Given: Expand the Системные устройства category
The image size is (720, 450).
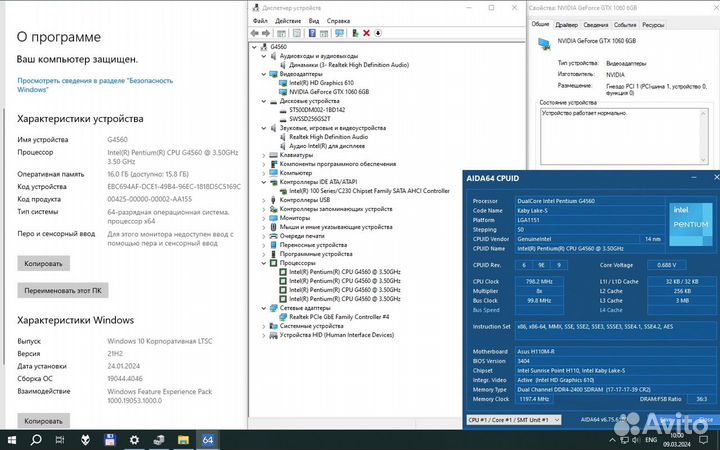Looking at the screenshot, I should [x=264, y=326].
